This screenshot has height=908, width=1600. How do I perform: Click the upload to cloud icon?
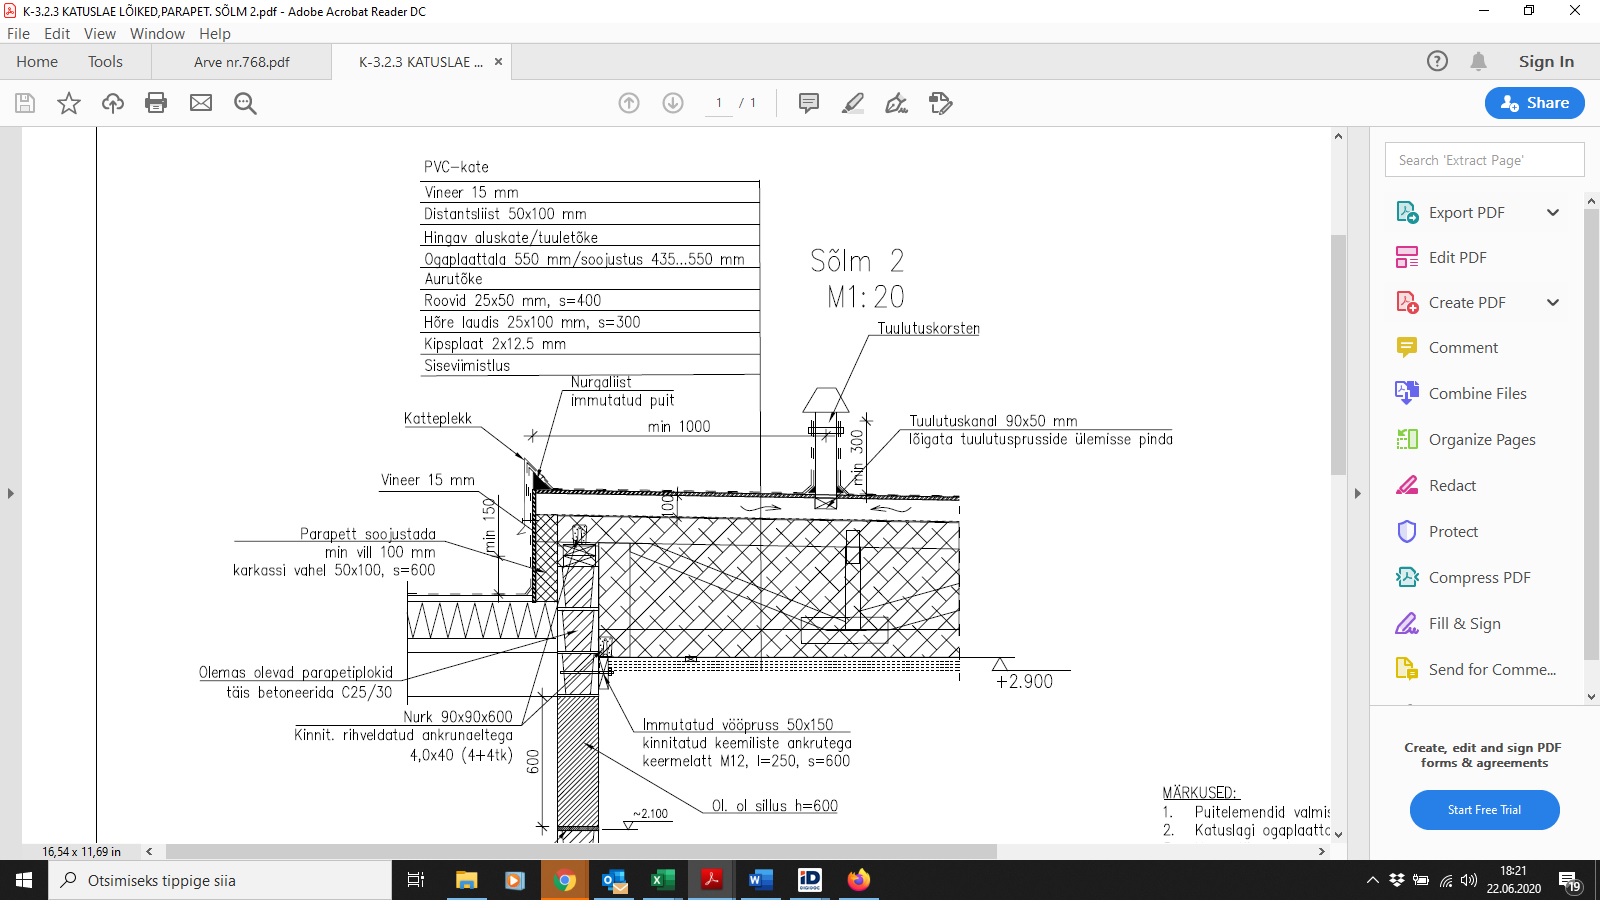[x=113, y=103]
